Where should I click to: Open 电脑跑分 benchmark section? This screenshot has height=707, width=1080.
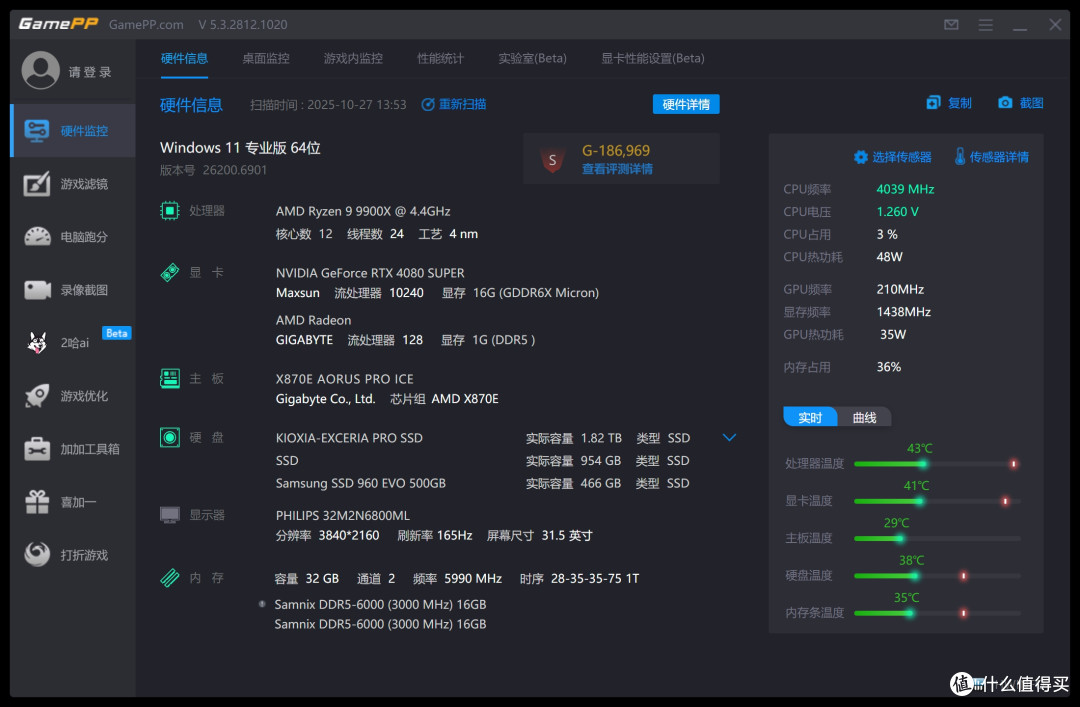point(73,237)
